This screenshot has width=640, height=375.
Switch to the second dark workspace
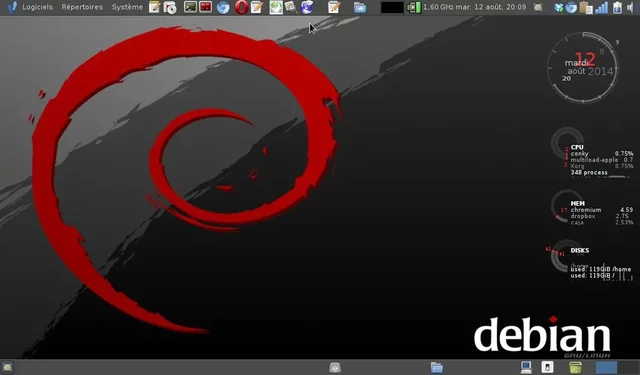pos(628,367)
